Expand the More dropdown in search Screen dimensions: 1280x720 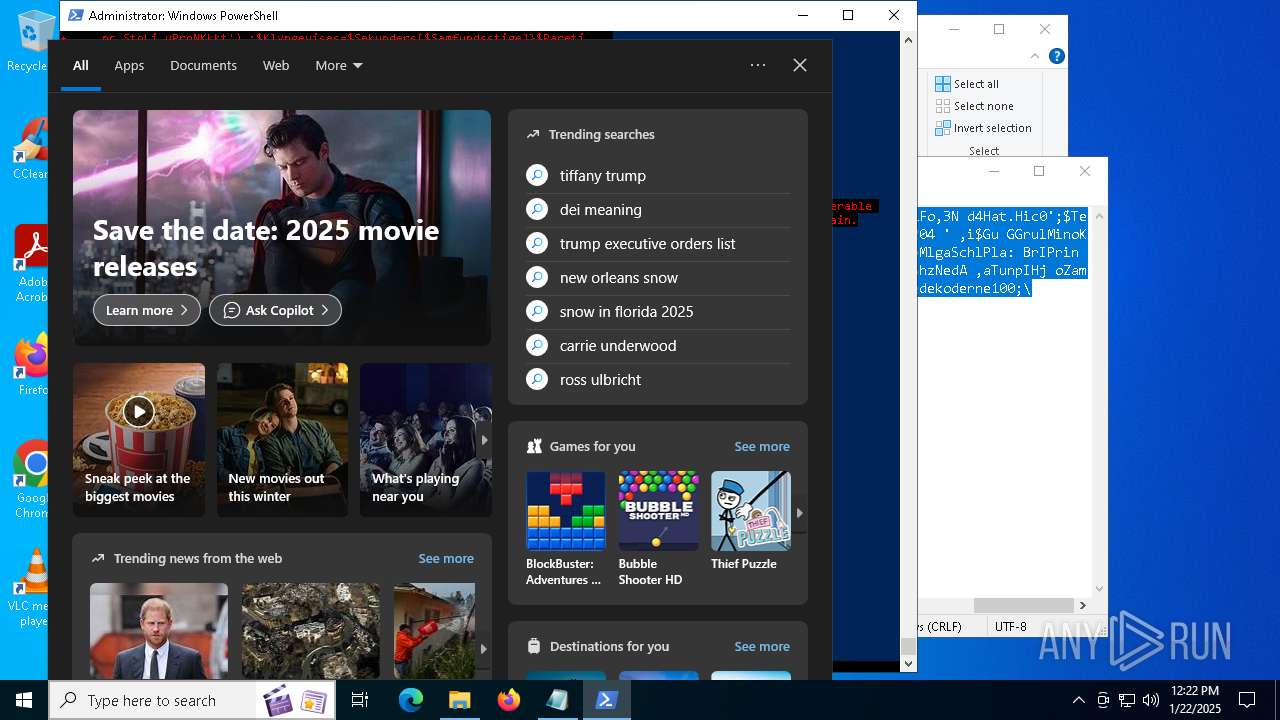[339, 65]
